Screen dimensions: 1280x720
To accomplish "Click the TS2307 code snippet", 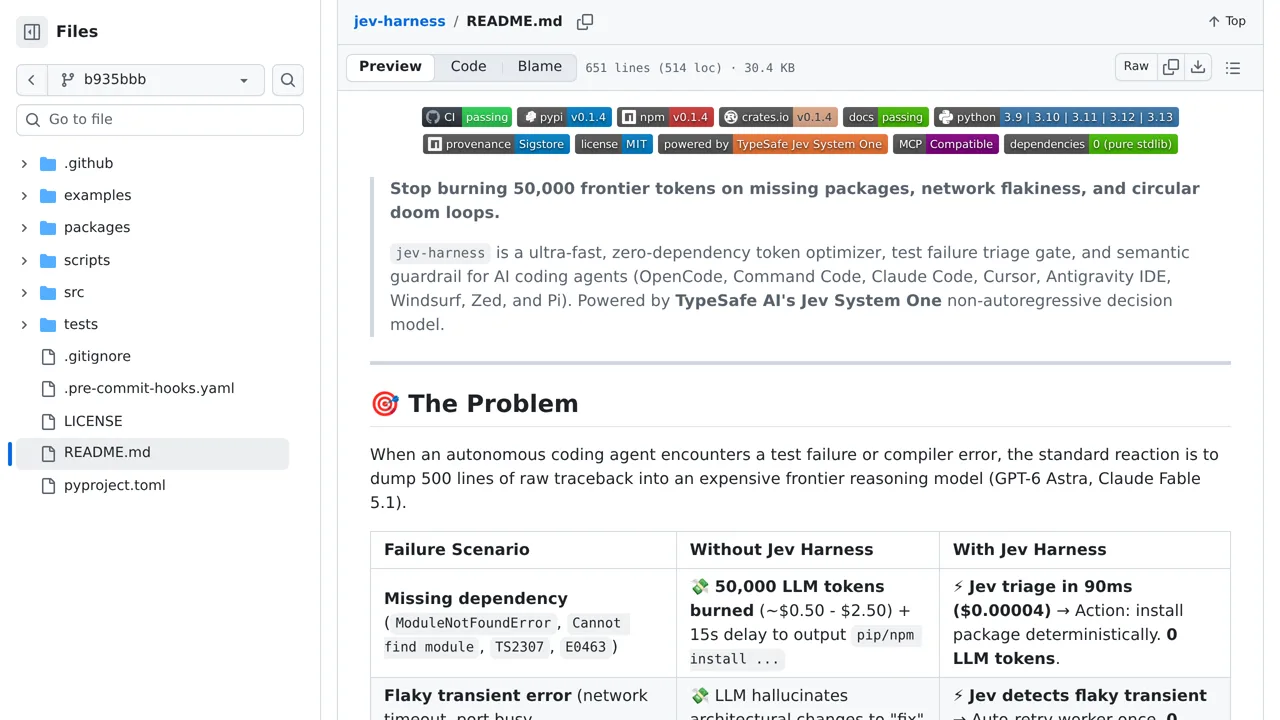I will [x=520, y=647].
